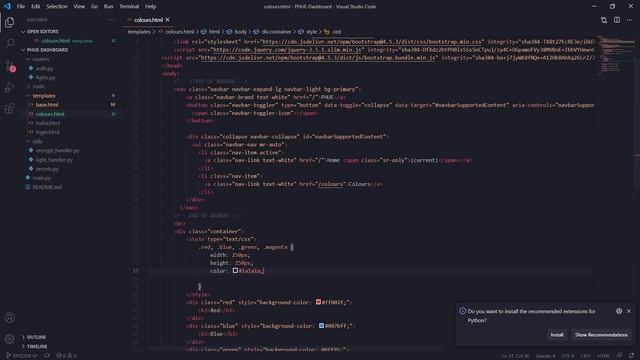Screen dimensions: 640x360
Task: Open the Edit menu
Action: tap(36, 7)
